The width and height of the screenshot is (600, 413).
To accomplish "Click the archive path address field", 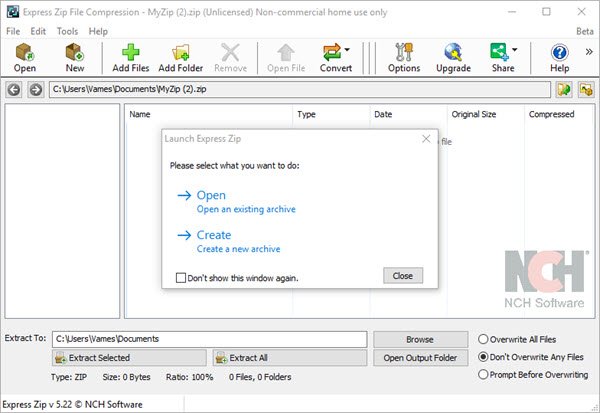I will pos(300,90).
